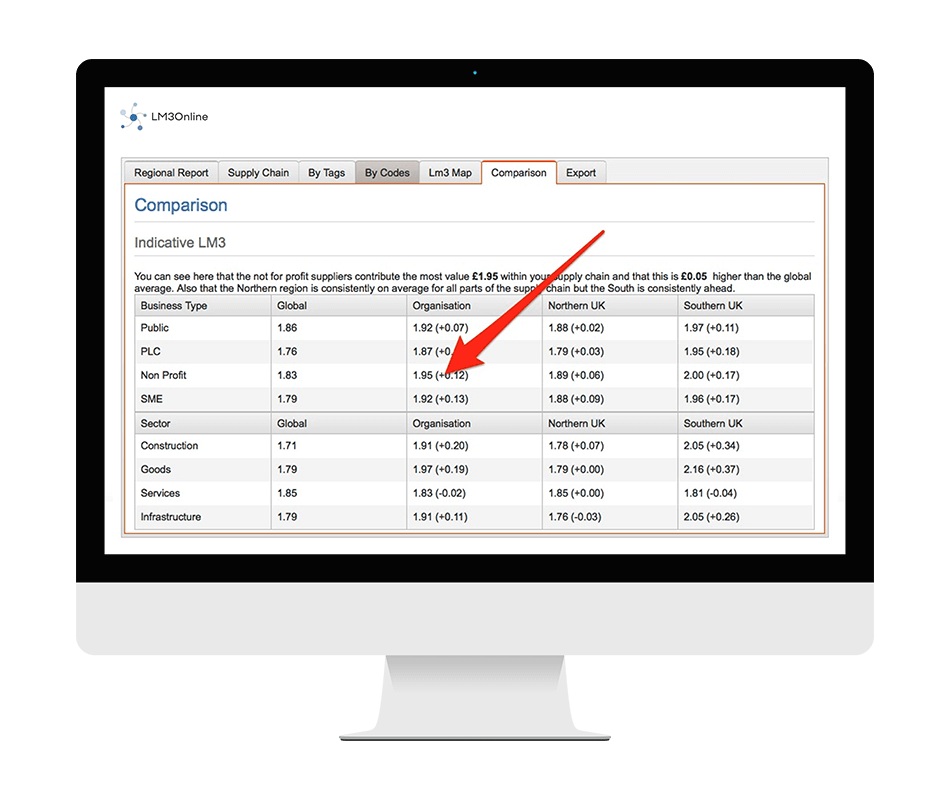Select the Non Profit row label
950x800 pixels.
167,375
